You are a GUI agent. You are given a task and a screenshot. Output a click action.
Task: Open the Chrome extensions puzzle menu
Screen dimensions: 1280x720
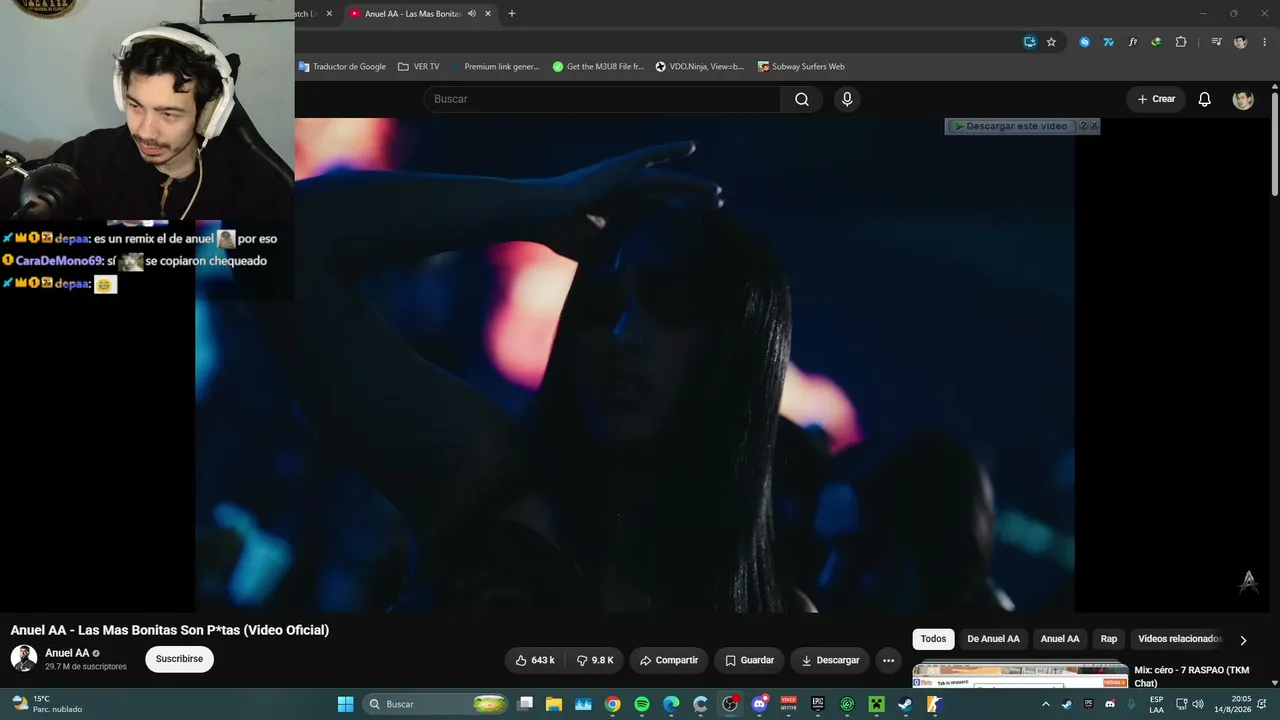tap(1181, 42)
